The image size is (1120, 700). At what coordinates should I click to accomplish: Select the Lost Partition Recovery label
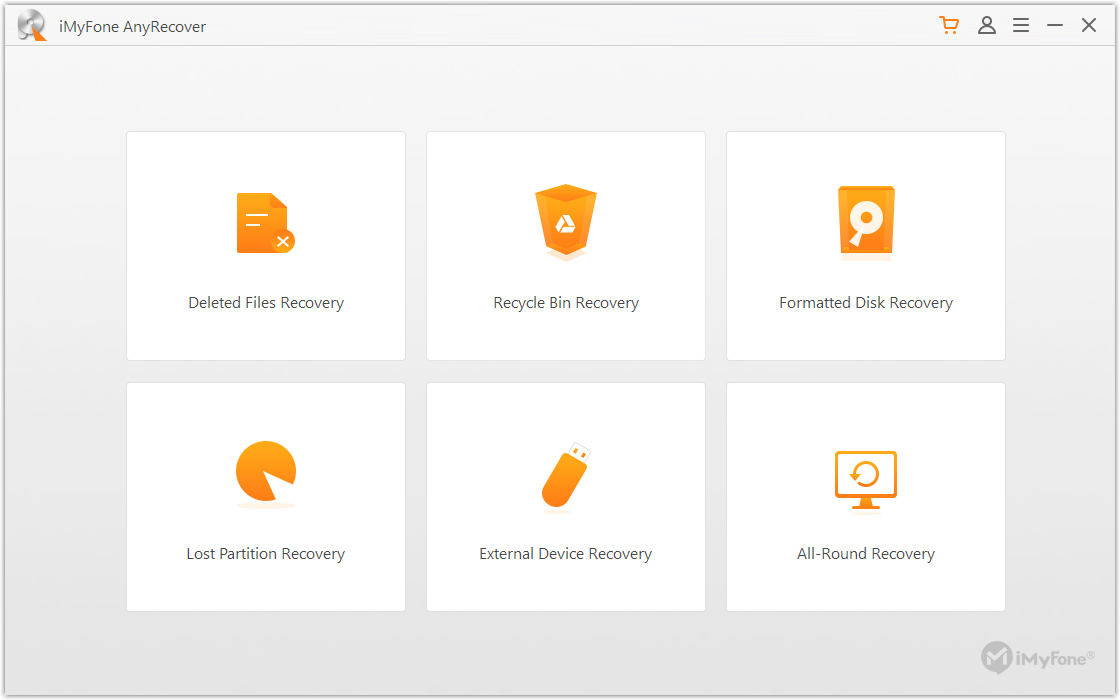266,554
